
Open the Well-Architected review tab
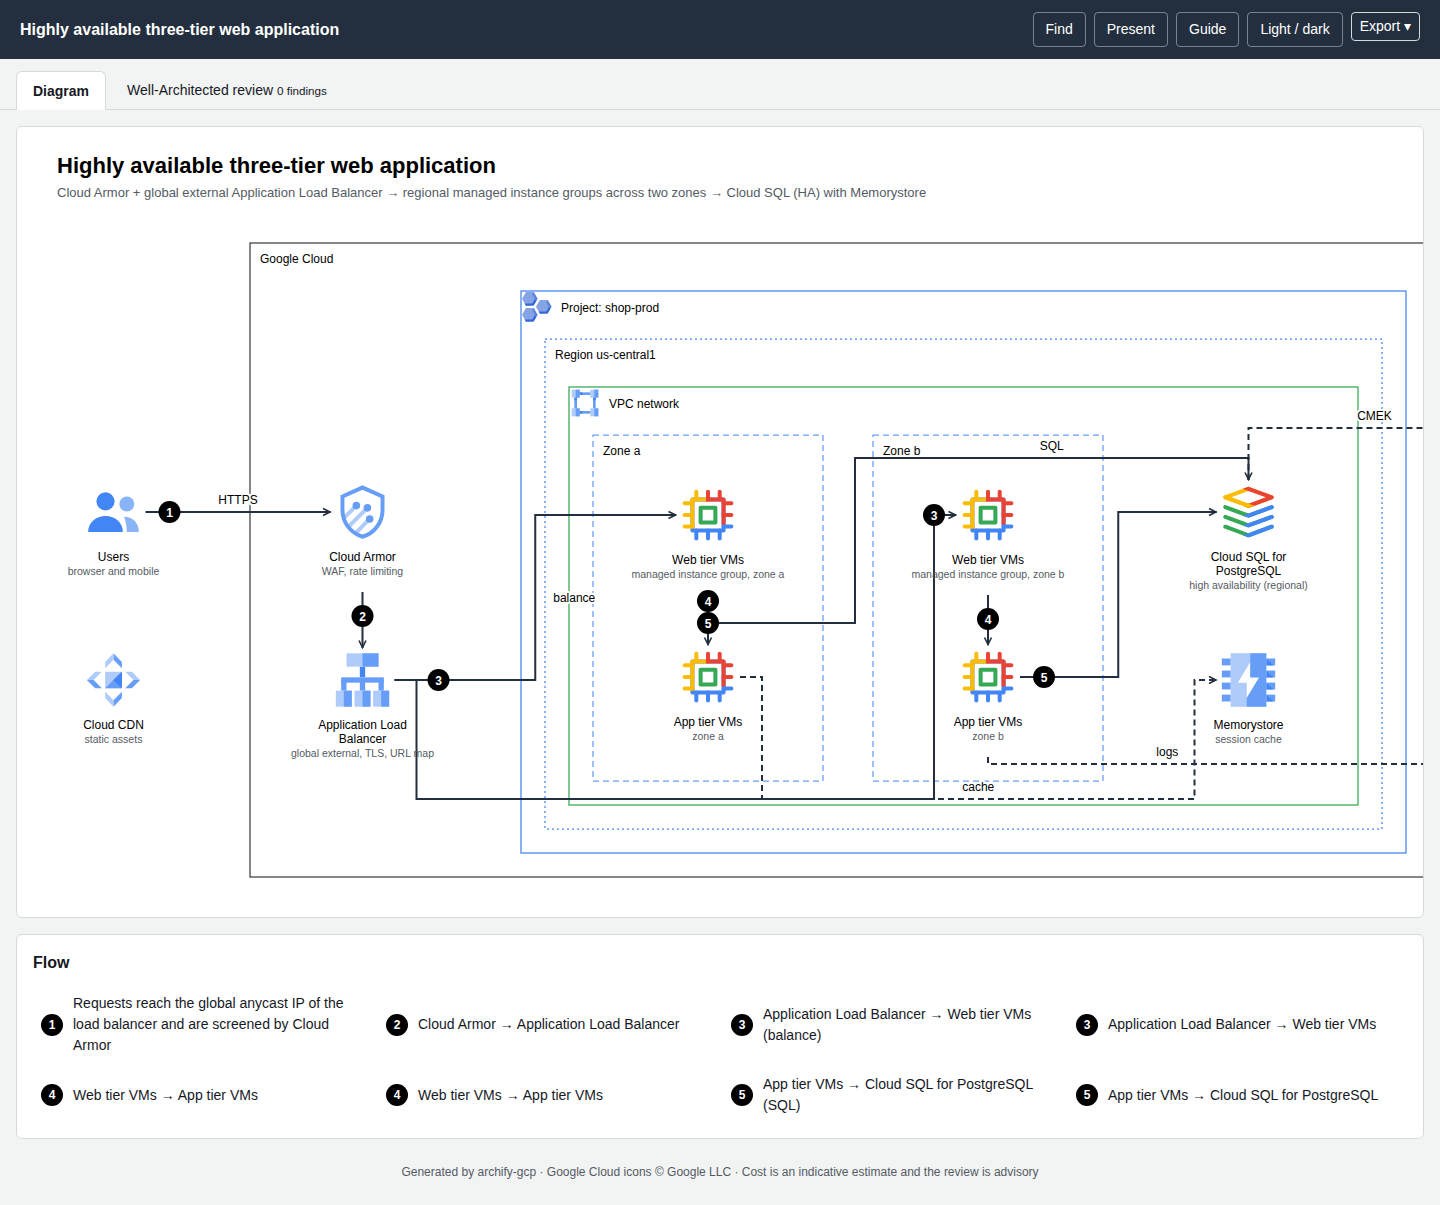(227, 90)
